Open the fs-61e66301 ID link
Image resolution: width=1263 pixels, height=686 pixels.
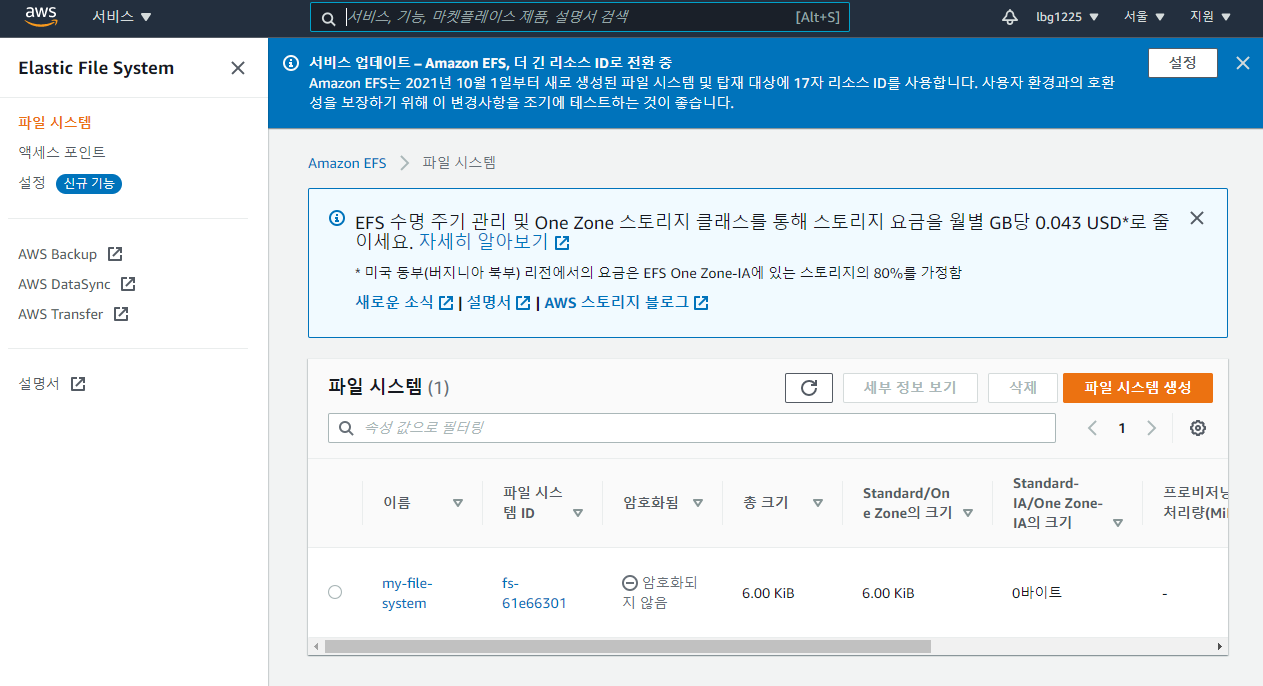coord(534,593)
